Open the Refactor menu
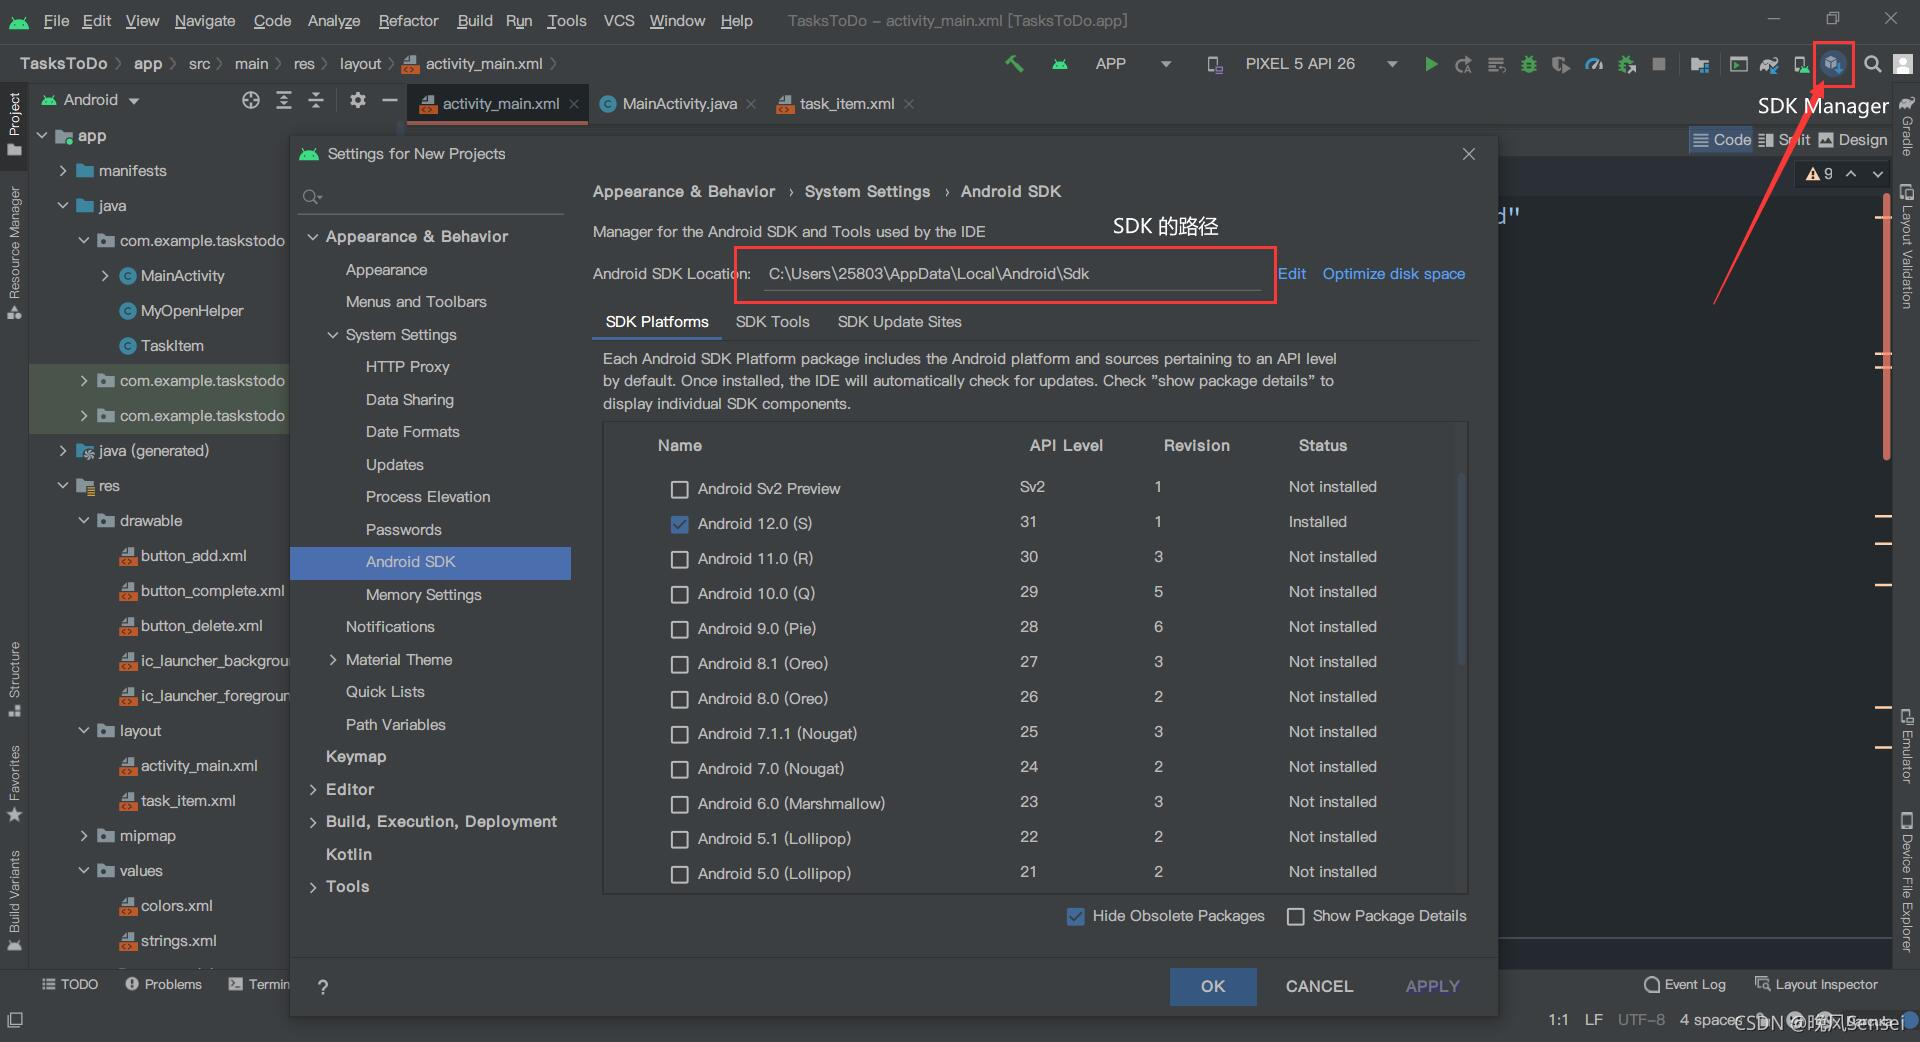The height and width of the screenshot is (1042, 1920). point(408,20)
